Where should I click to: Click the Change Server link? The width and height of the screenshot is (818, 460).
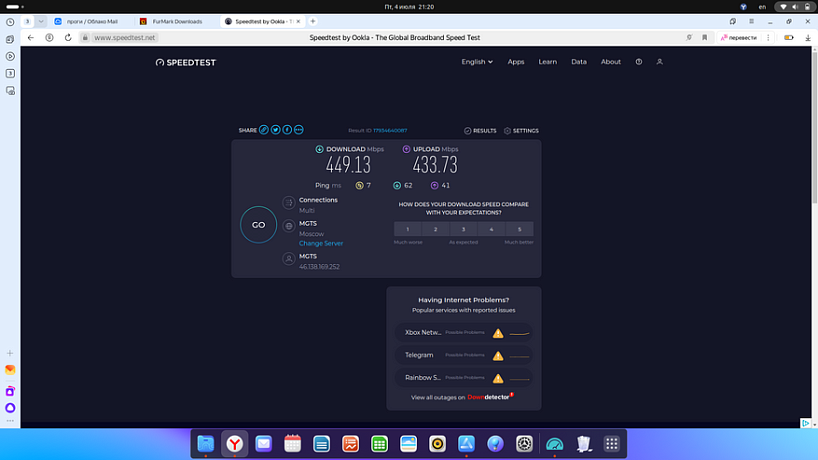[320, 243]
